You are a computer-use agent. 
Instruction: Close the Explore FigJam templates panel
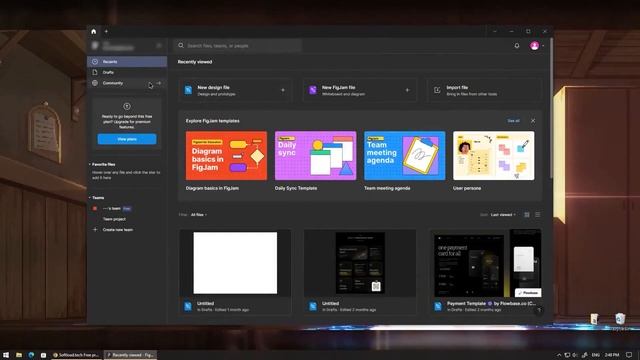click(533, 121)
